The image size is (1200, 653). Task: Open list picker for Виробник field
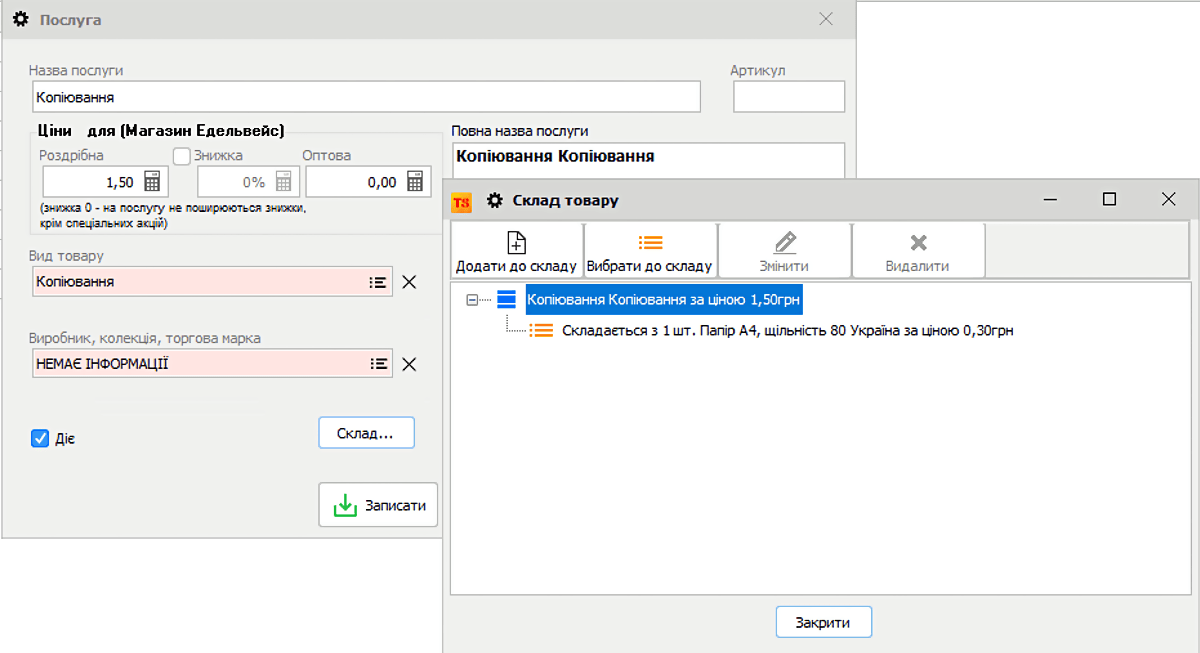pos(378,364)
